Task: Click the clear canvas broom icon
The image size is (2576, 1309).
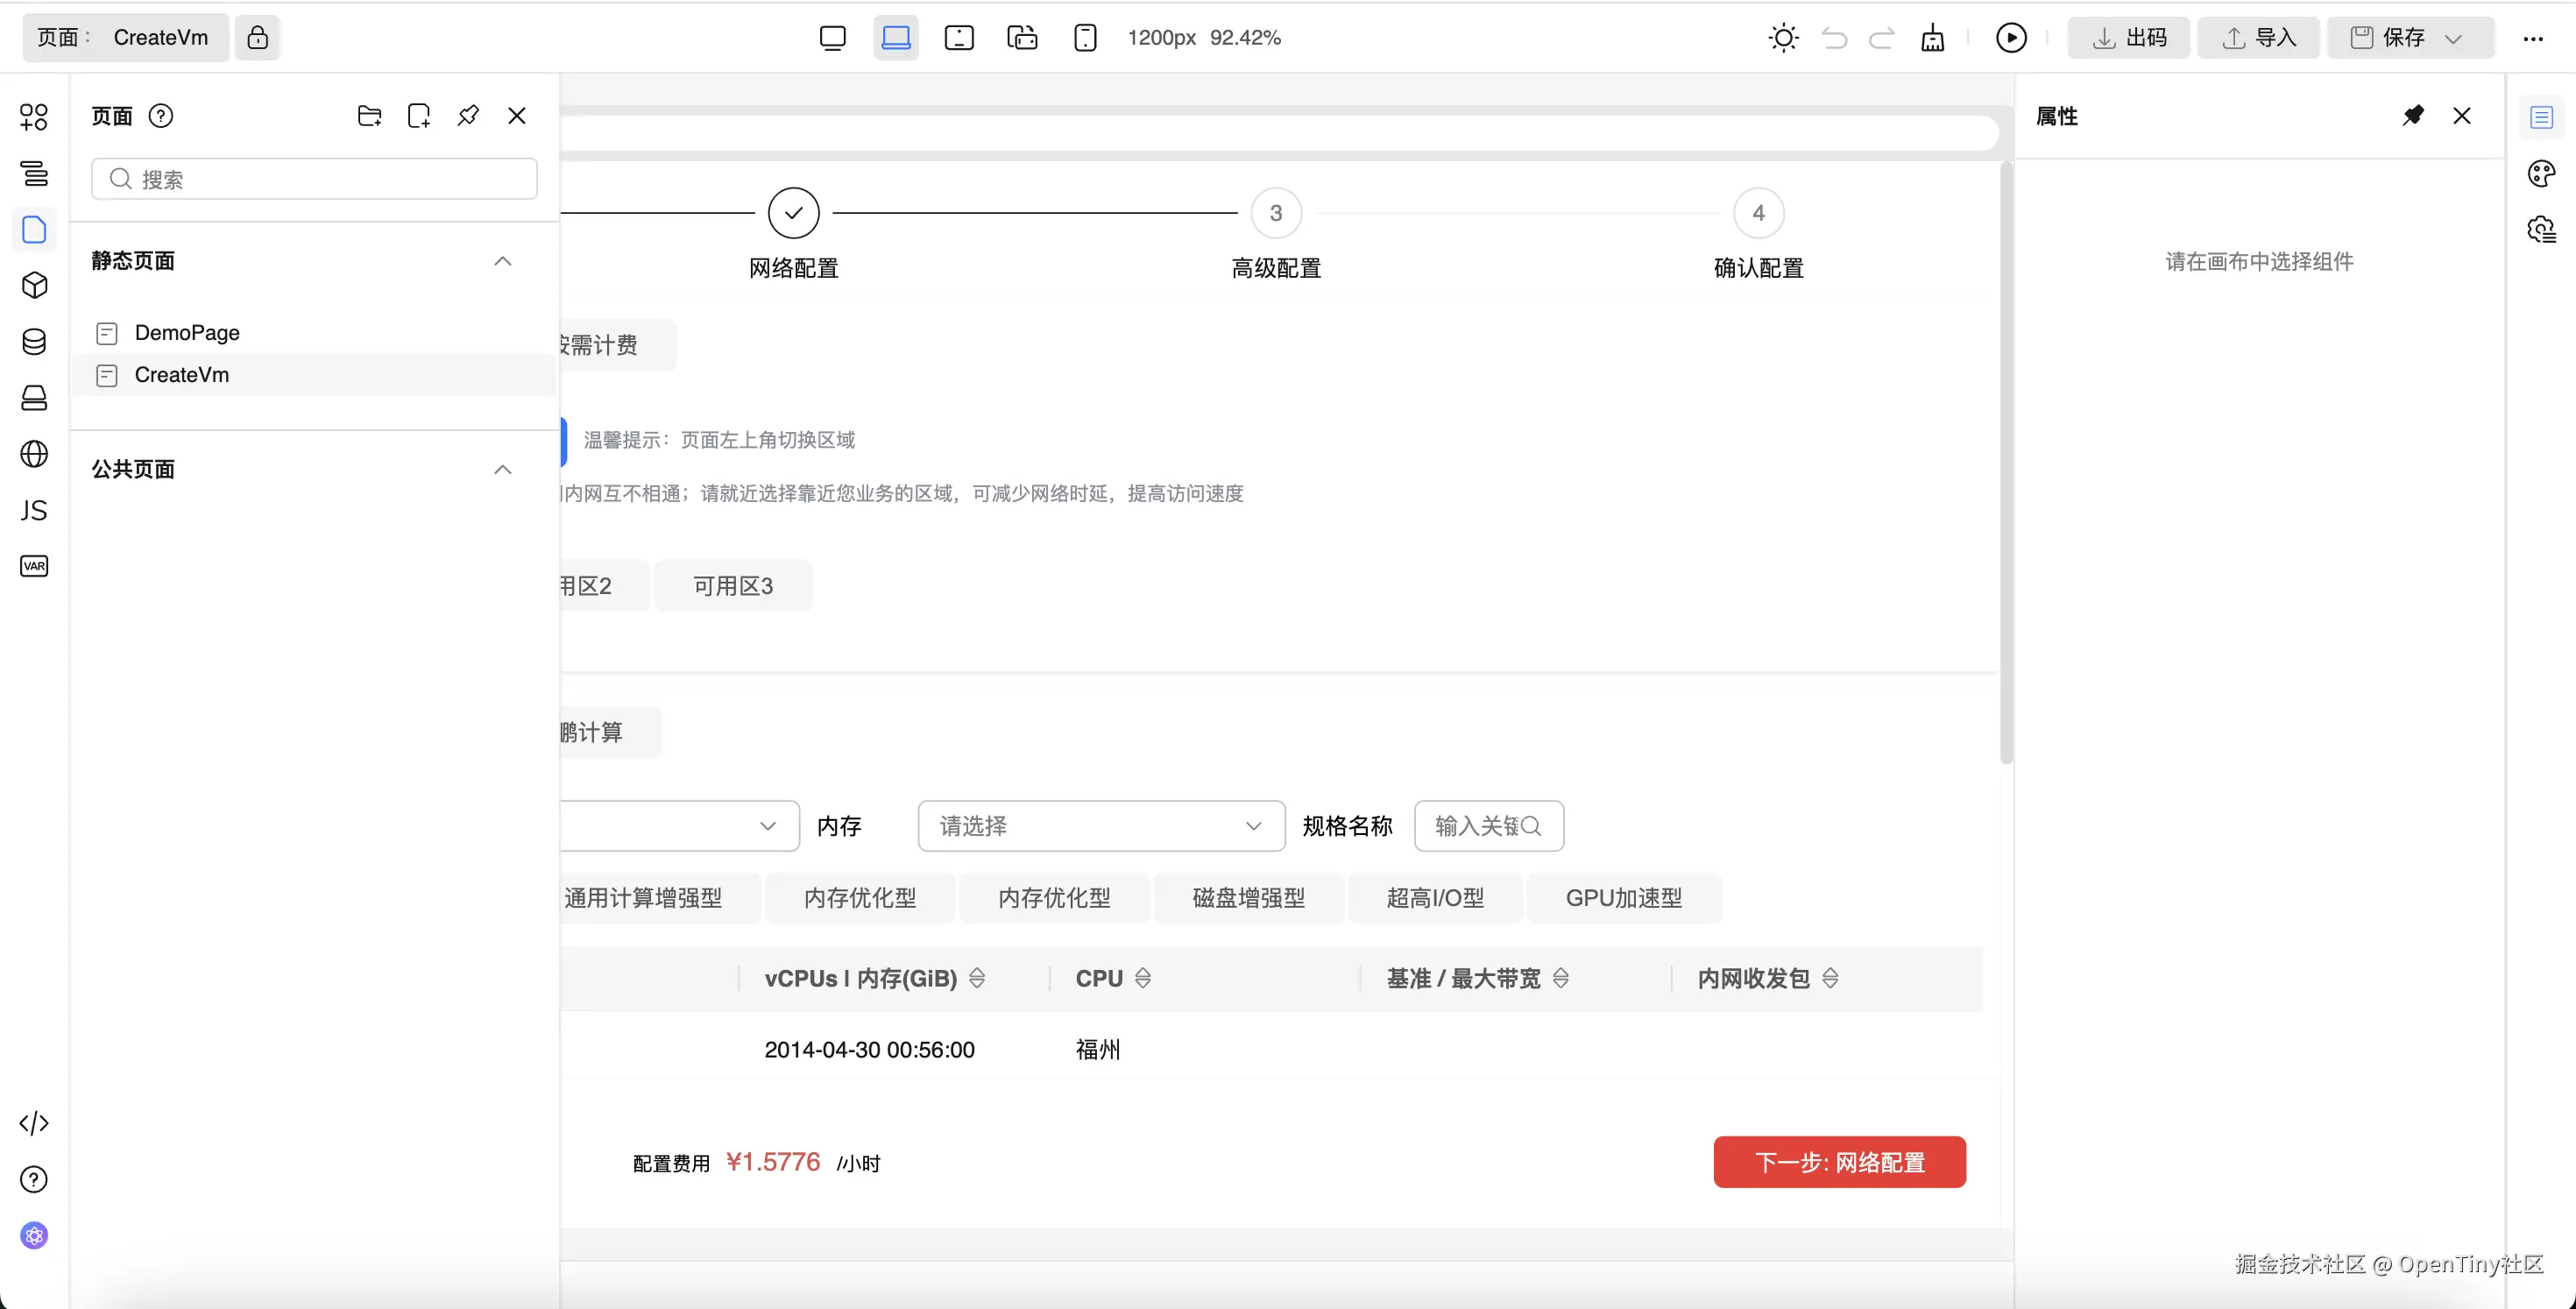Action: [x=1932, y=38]
